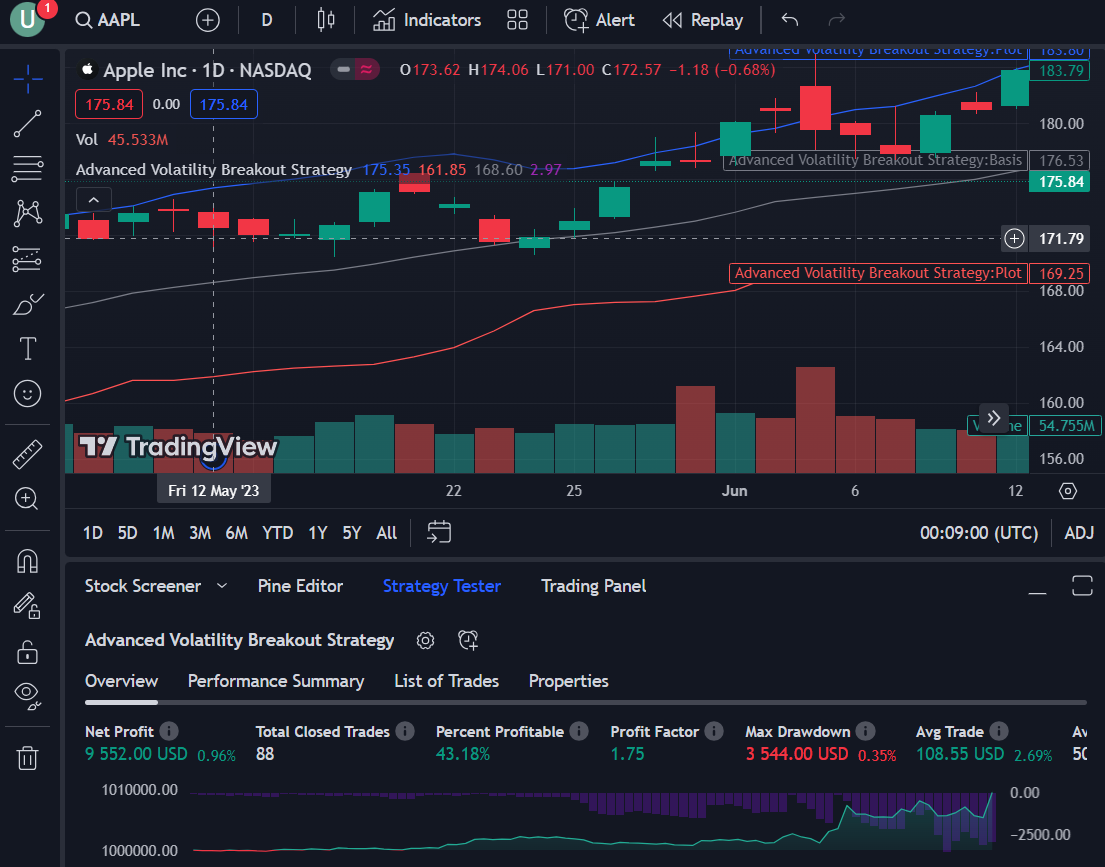Set chart range to 5Y
Viewport: 1105px width, 867px height.
(x=352, y=533)
